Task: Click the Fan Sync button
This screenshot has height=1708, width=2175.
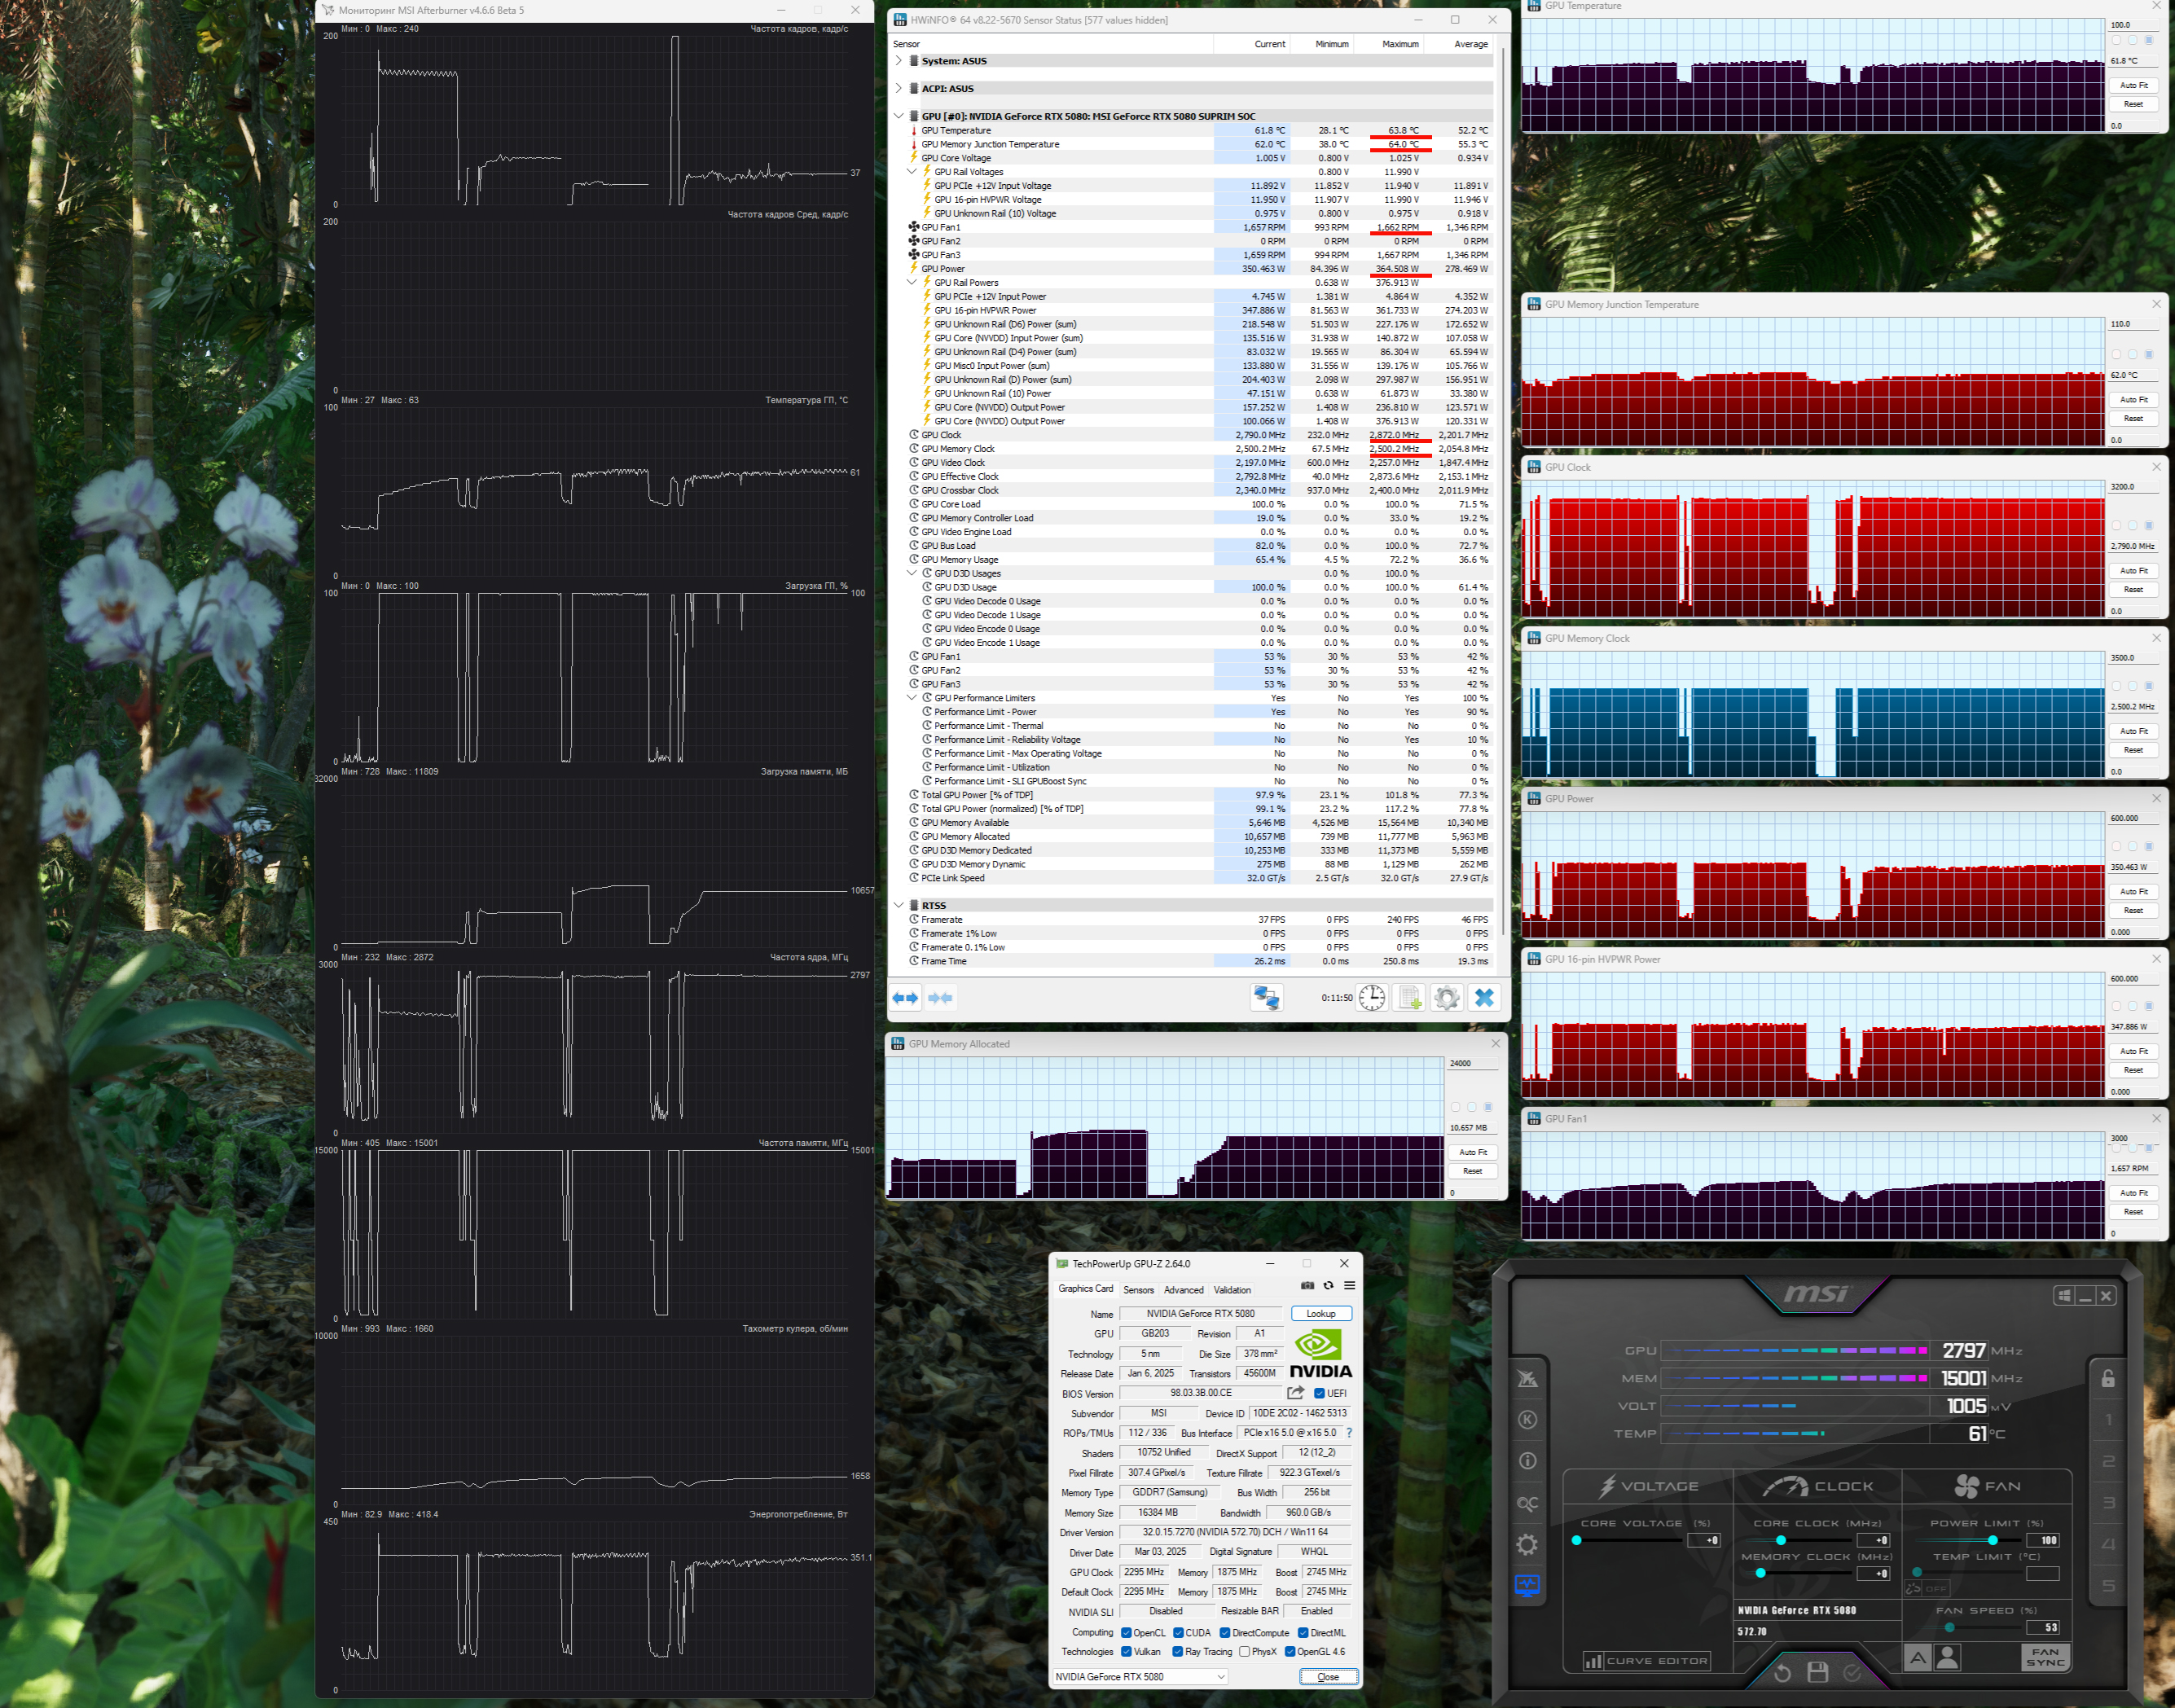Action: click(x=2045, y=1658)
